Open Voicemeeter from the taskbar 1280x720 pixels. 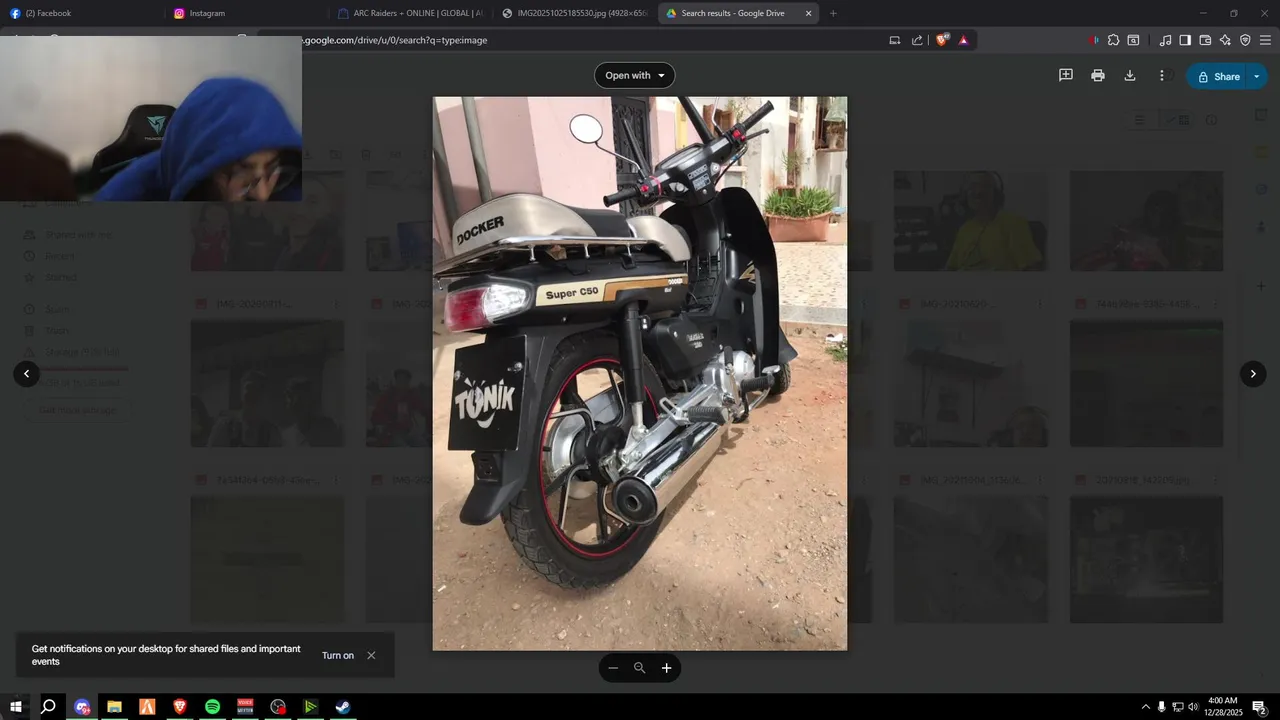pos(245,707)
